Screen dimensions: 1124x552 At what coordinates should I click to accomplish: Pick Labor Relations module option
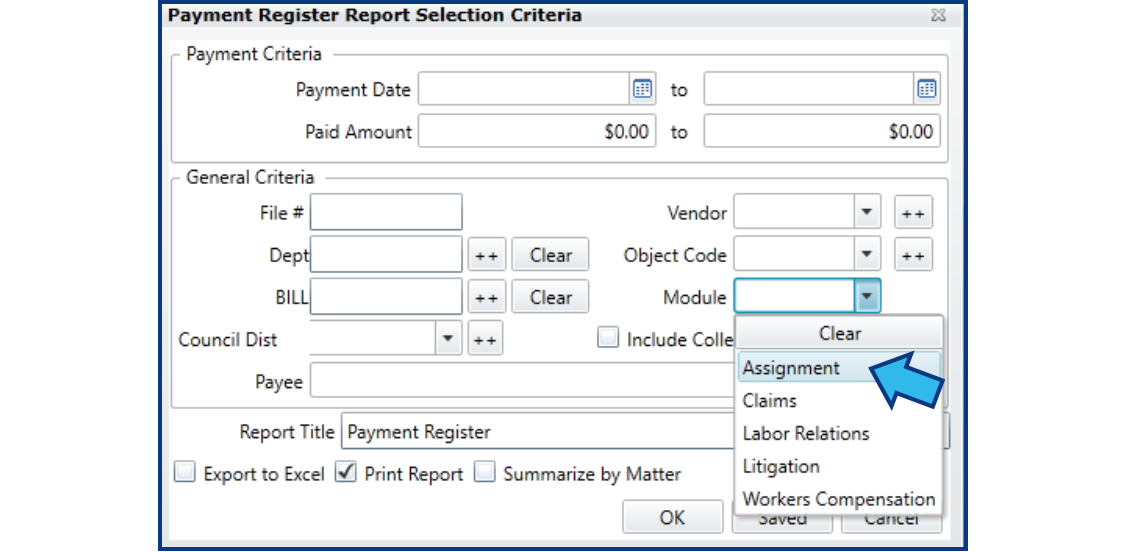pyautogui.click(x=839, y=434)
